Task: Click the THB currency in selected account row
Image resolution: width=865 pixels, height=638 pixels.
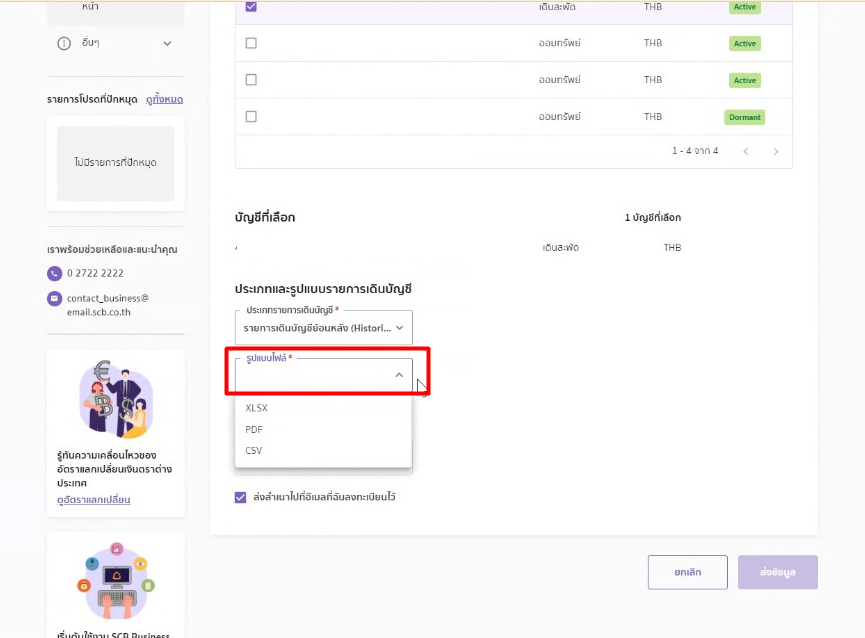Action: click(x=672, y=248)
